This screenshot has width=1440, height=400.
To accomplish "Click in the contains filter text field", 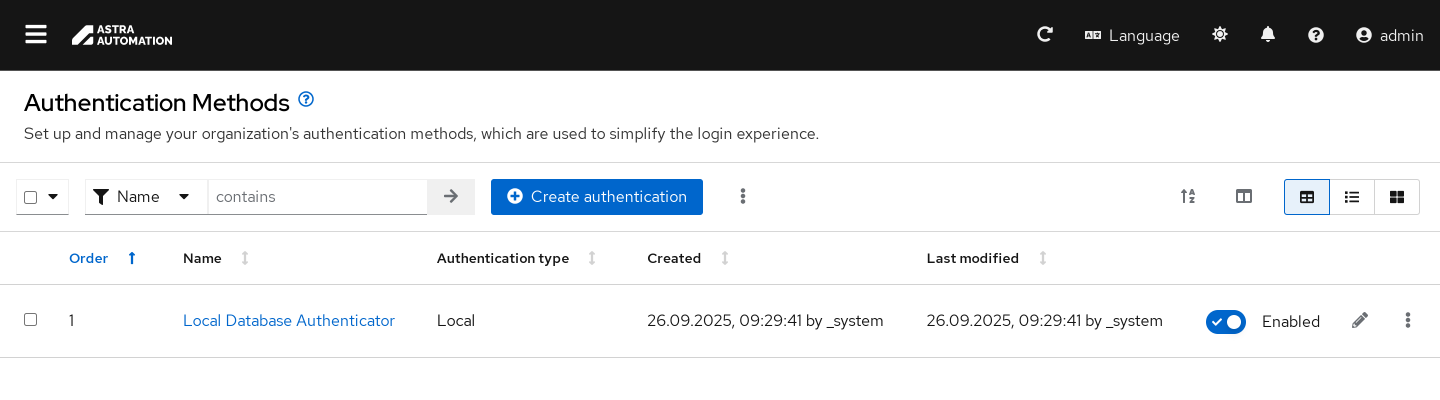I will point(317,197).
